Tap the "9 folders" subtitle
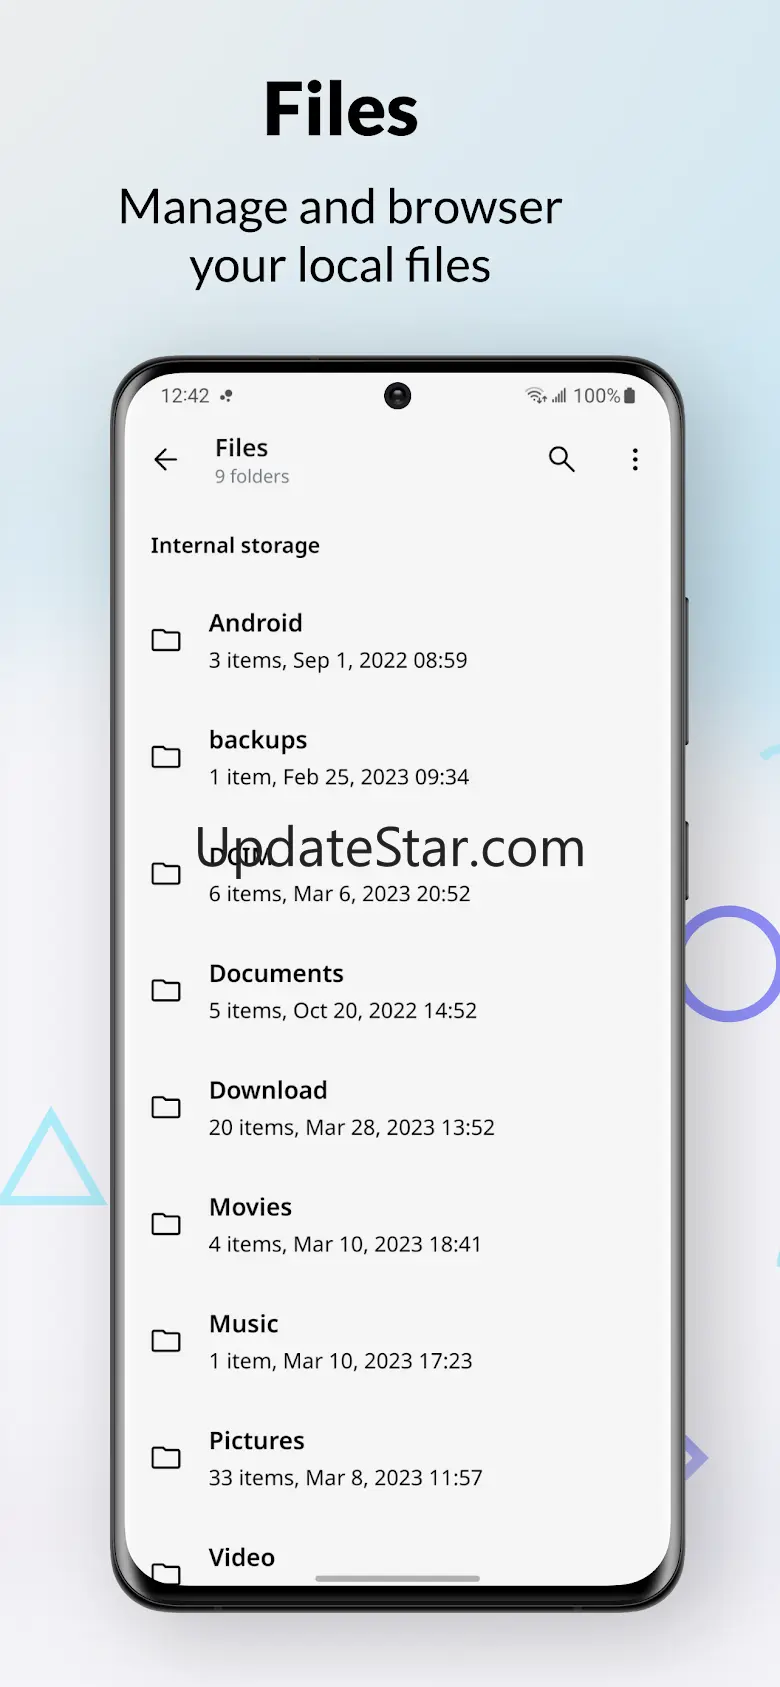This screenshot has width=780, height=1687. coord(252,477)
